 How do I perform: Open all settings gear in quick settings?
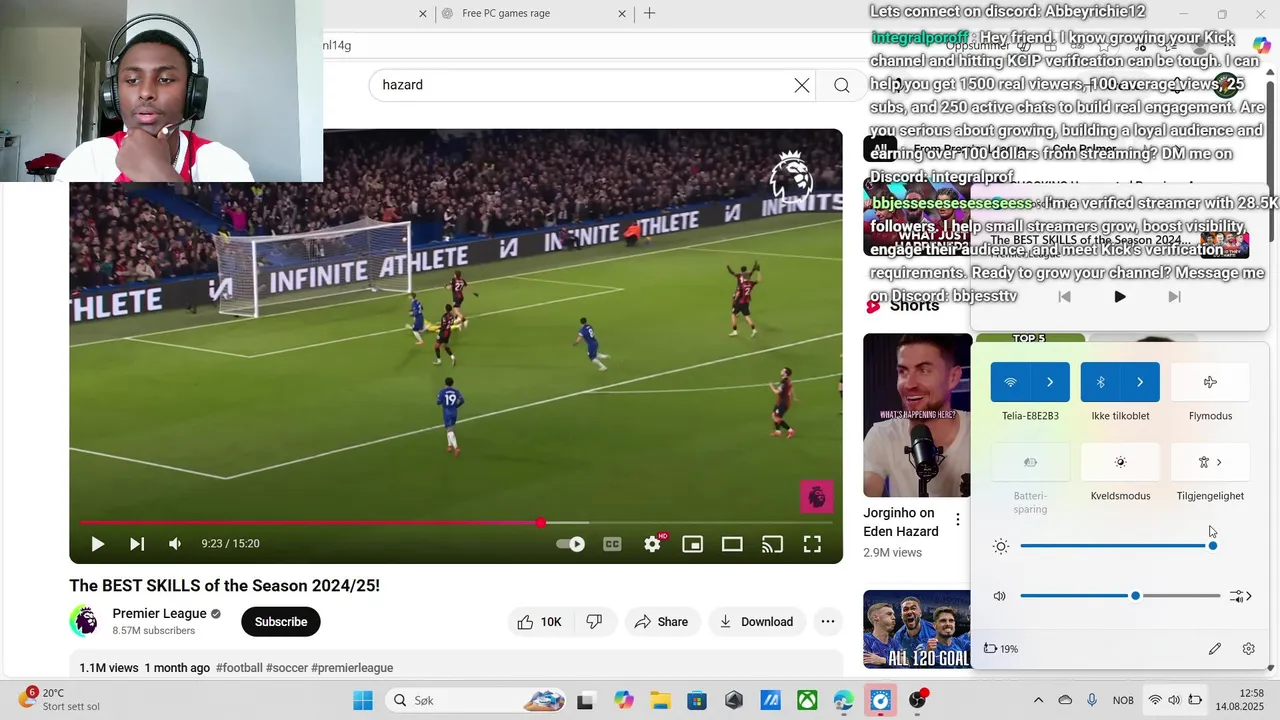1249,649
